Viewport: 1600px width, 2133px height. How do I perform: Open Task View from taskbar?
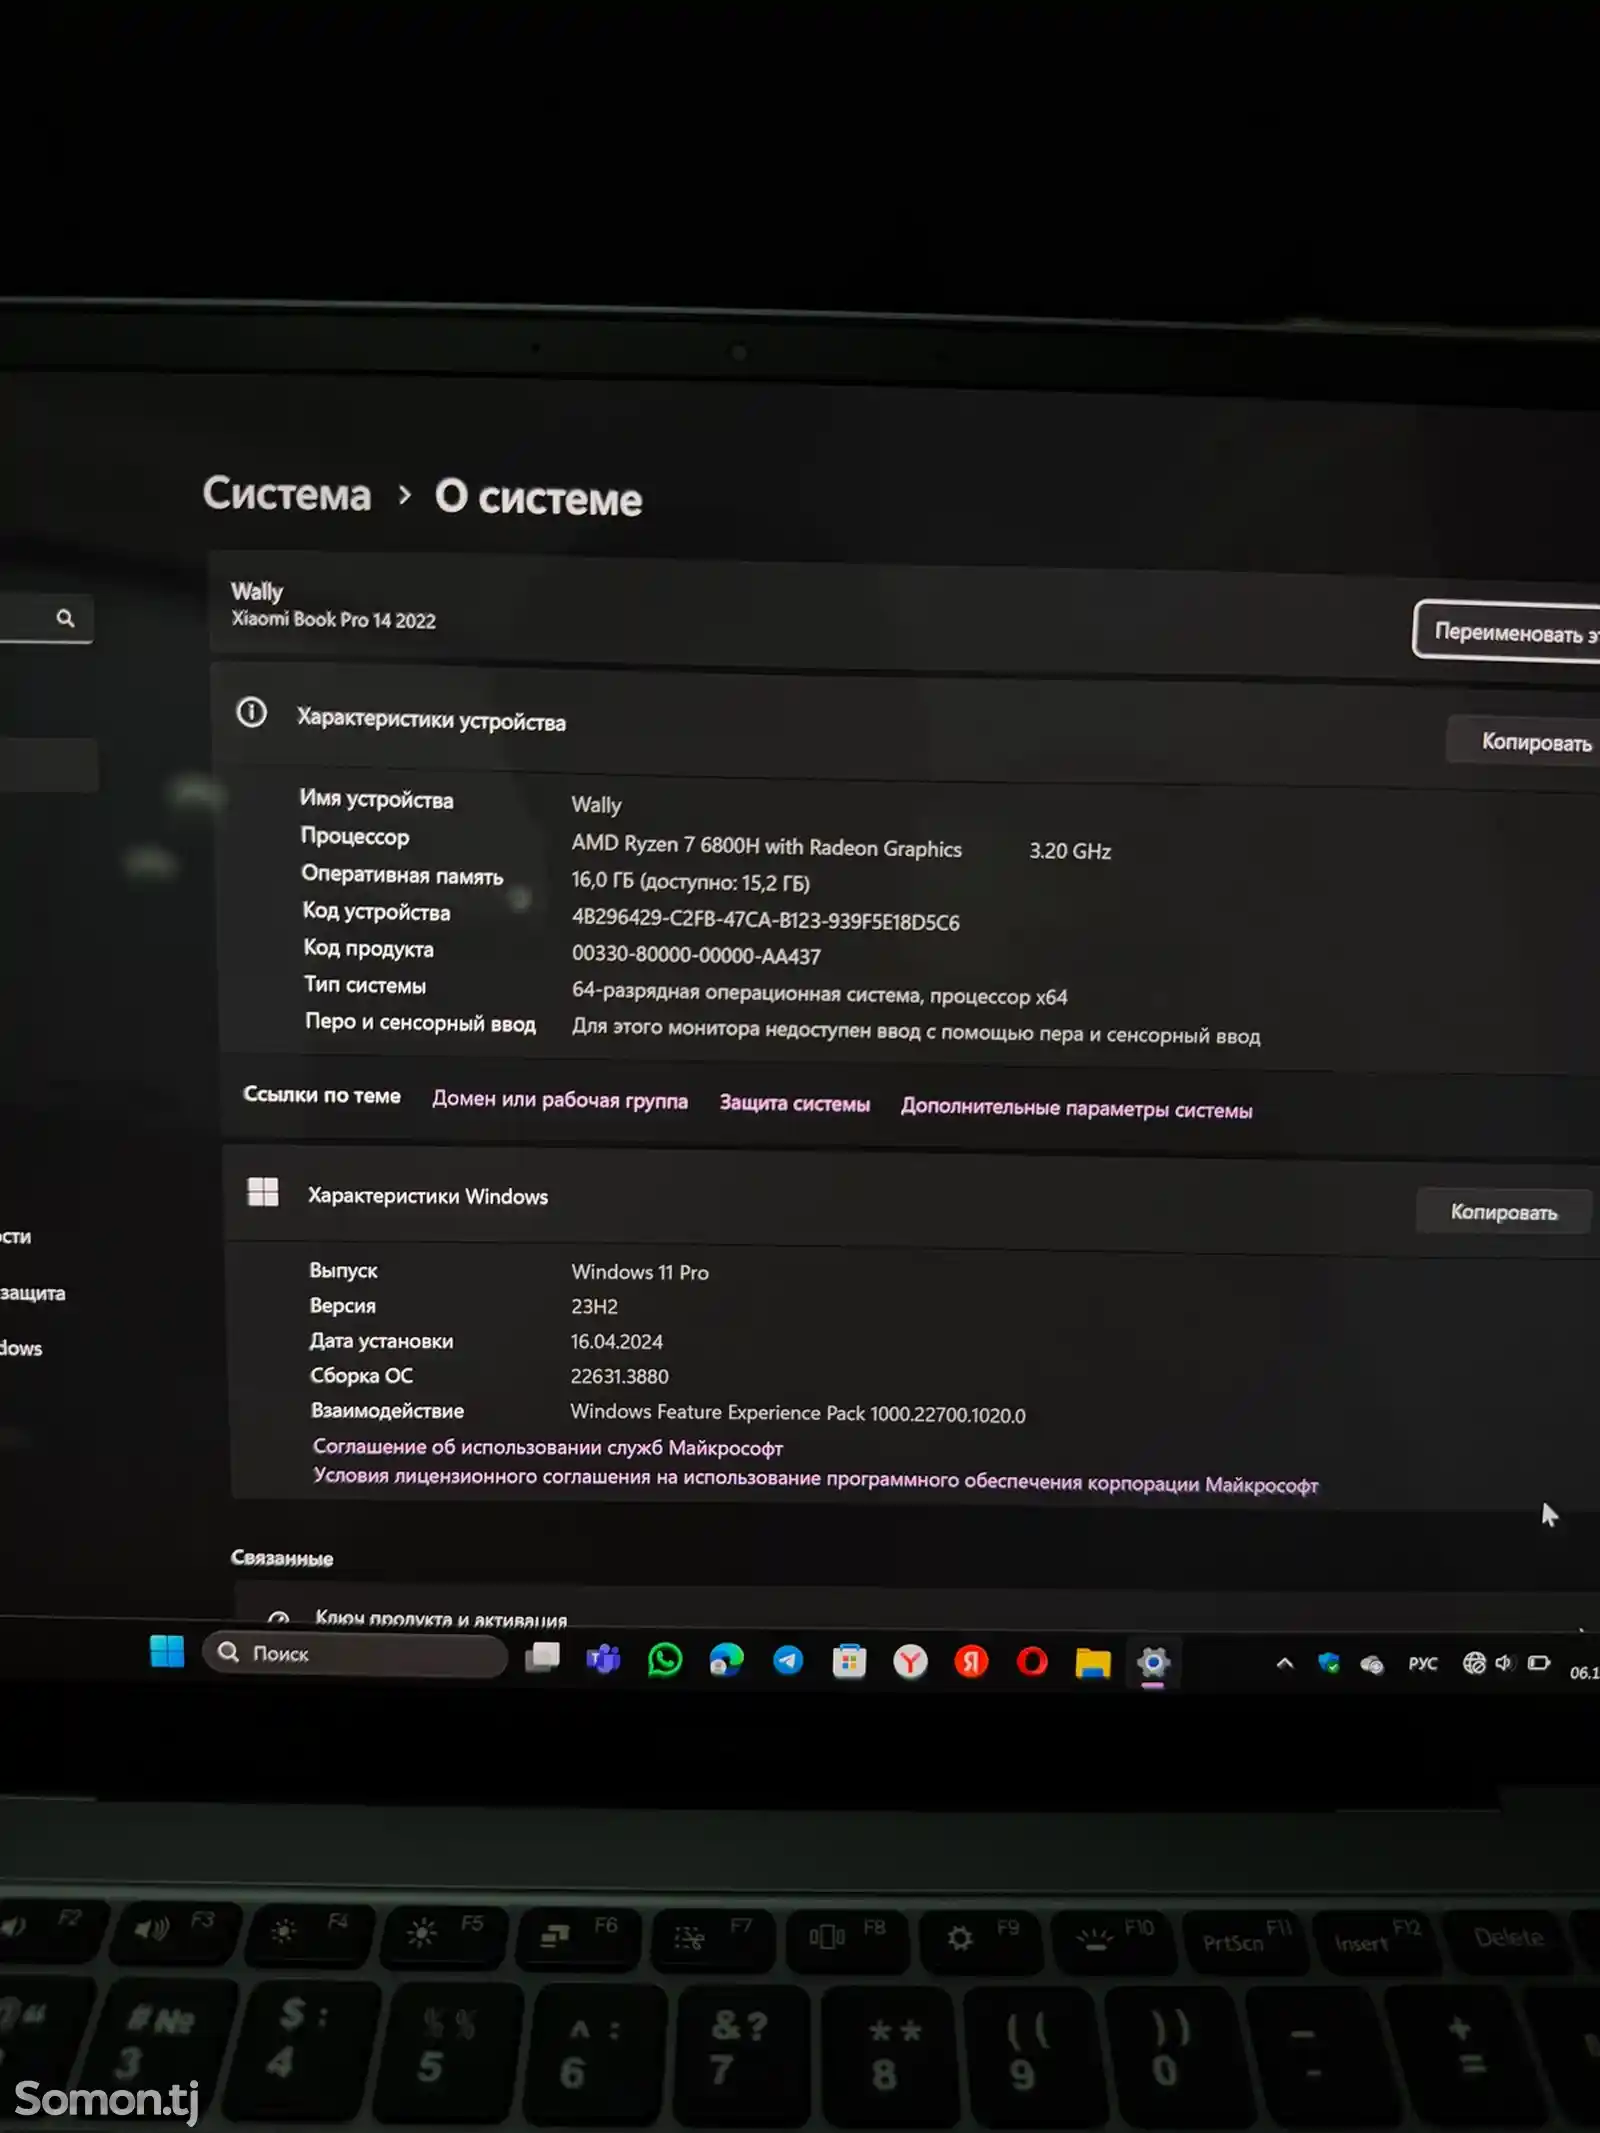pyautogui.click(x=542, y=1657)
